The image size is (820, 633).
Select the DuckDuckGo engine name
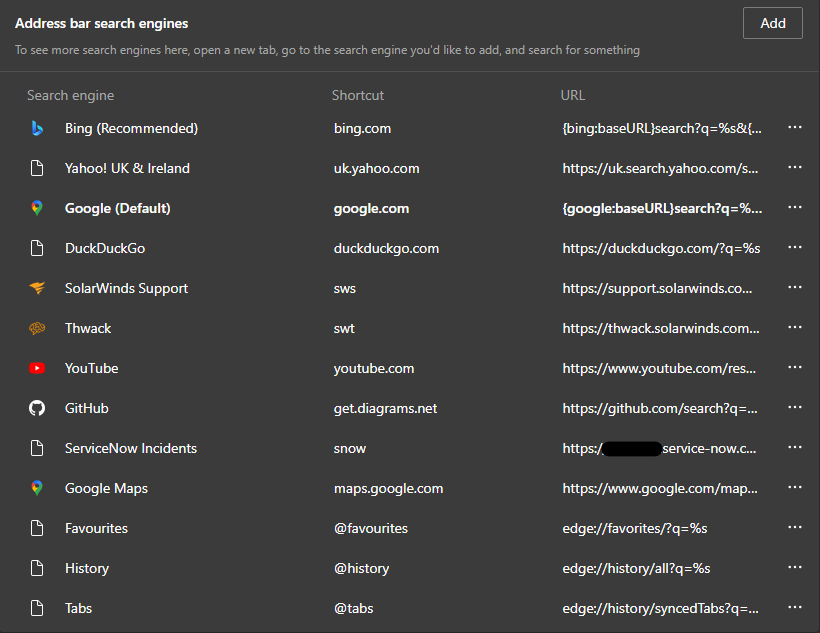coord(105,248)
